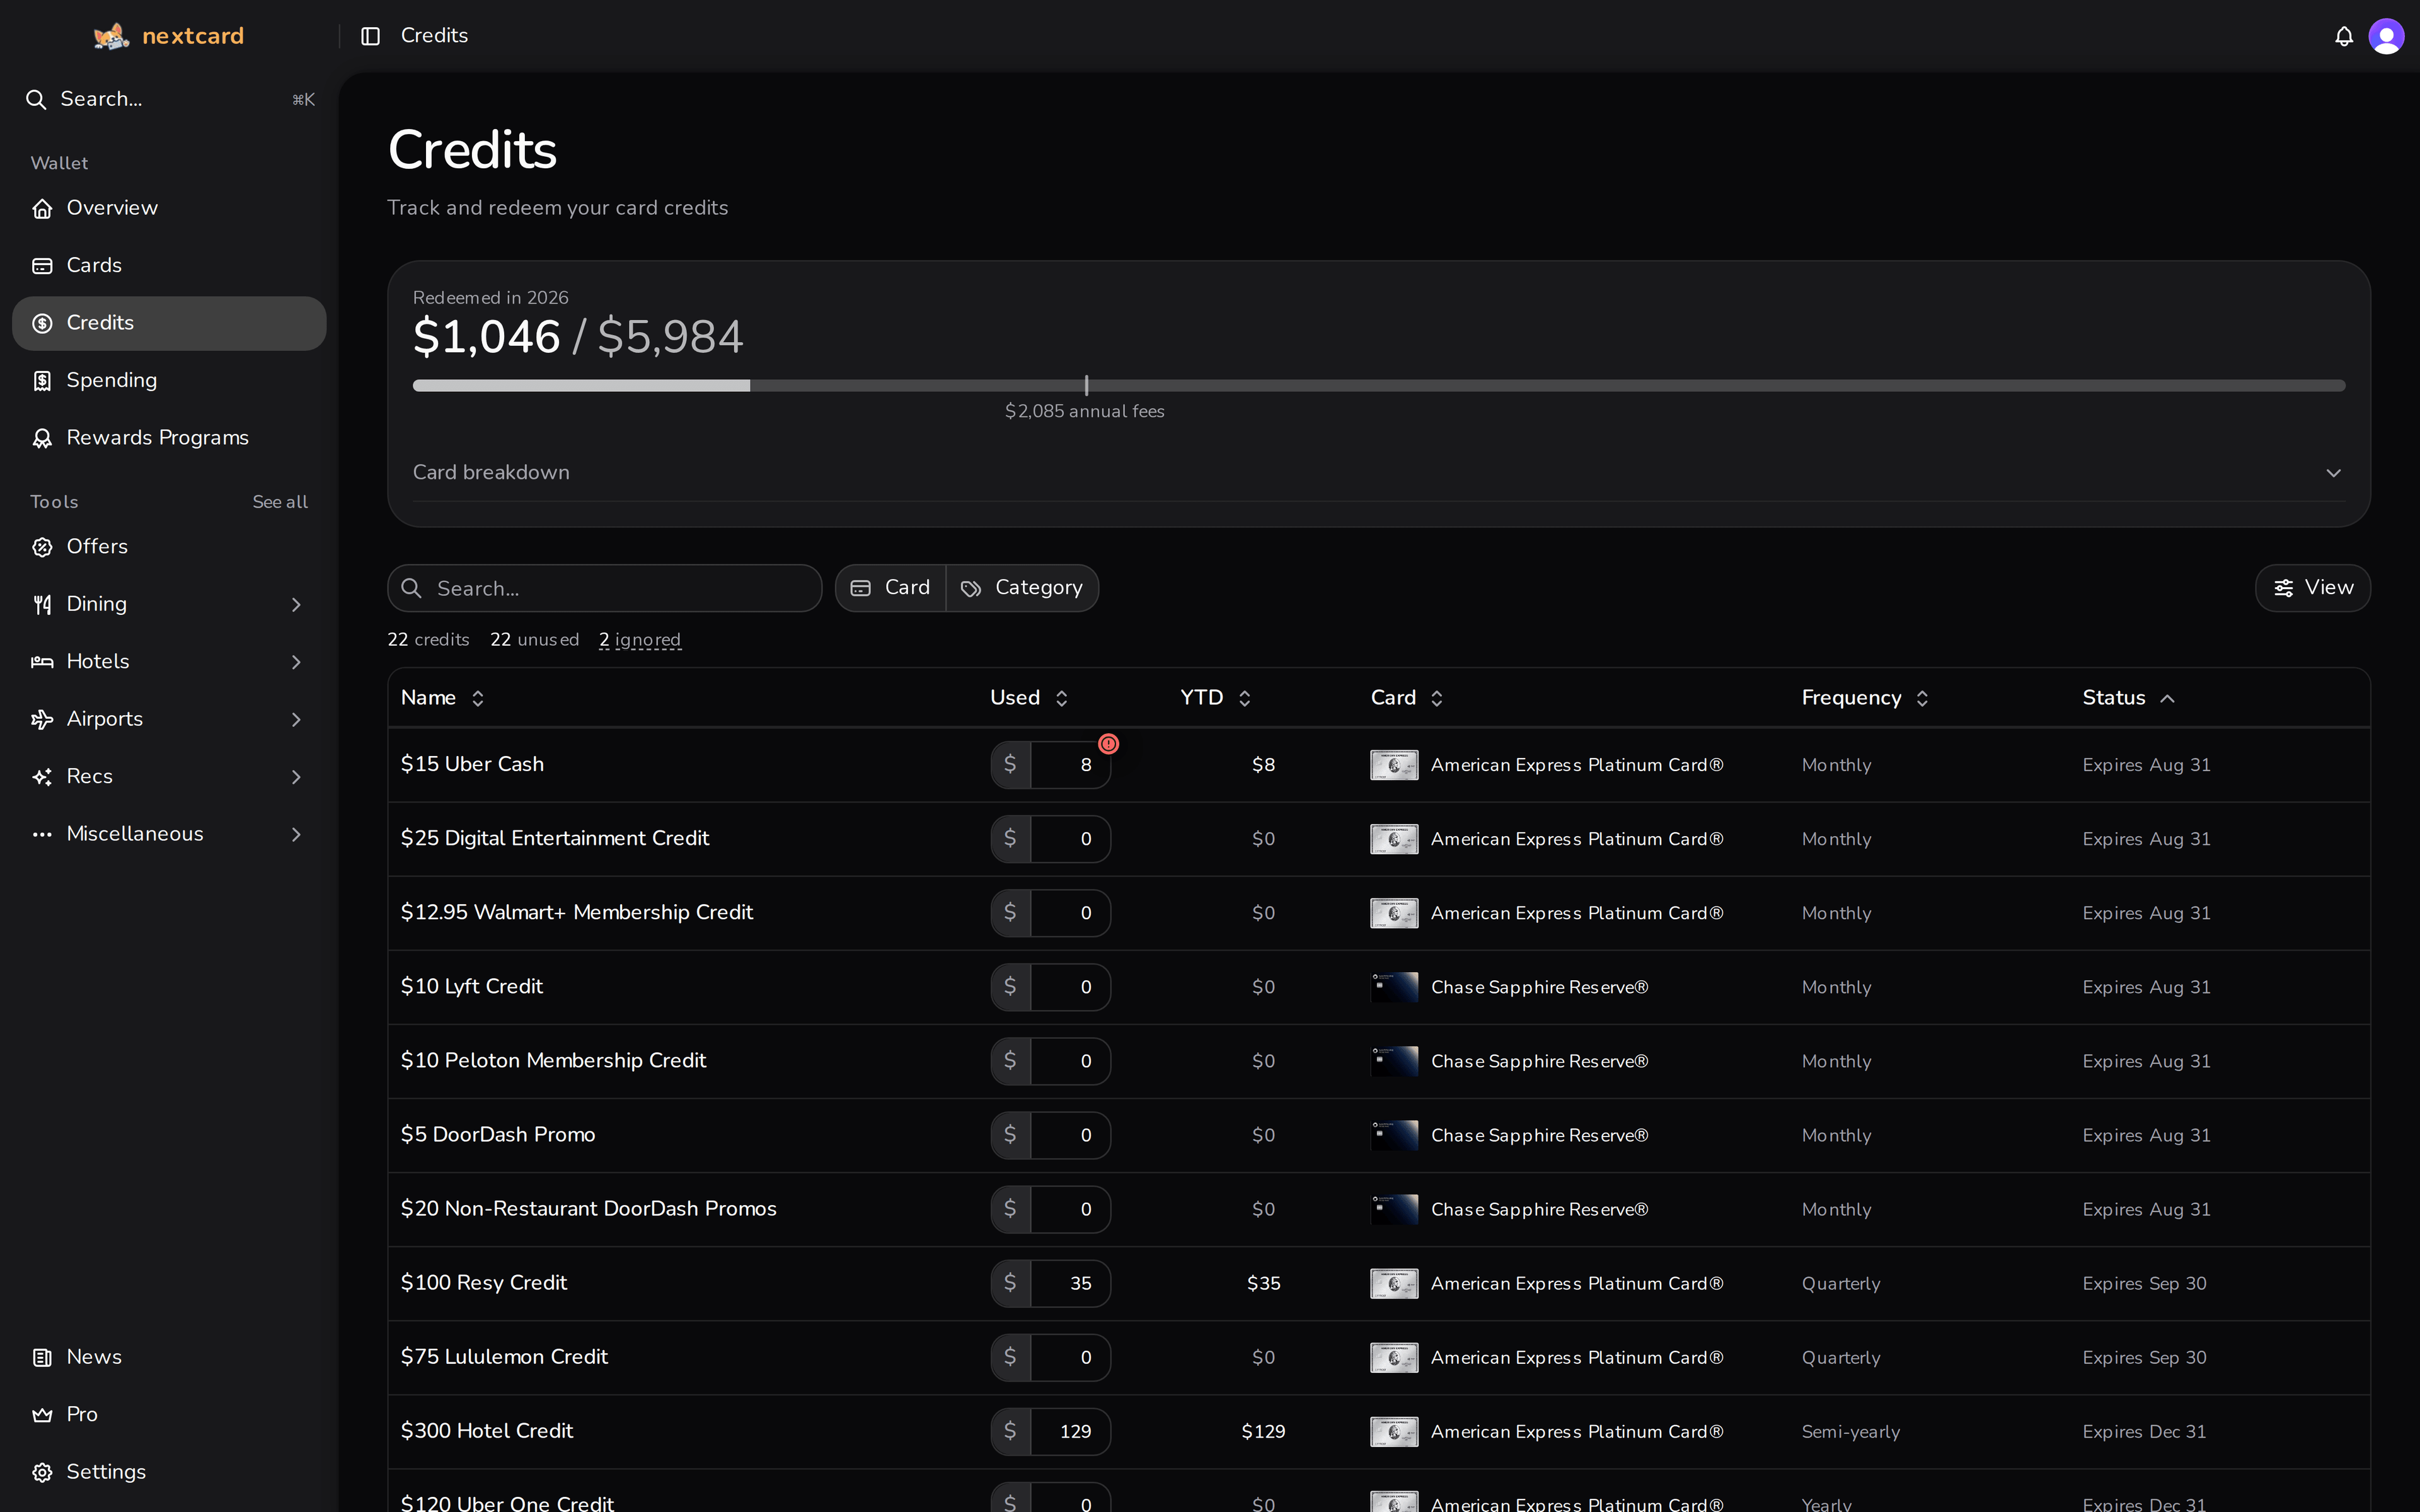
Task: Click the Amex Platinum thumbnail for $15 Uber Cash
Action: (1394, 765)
